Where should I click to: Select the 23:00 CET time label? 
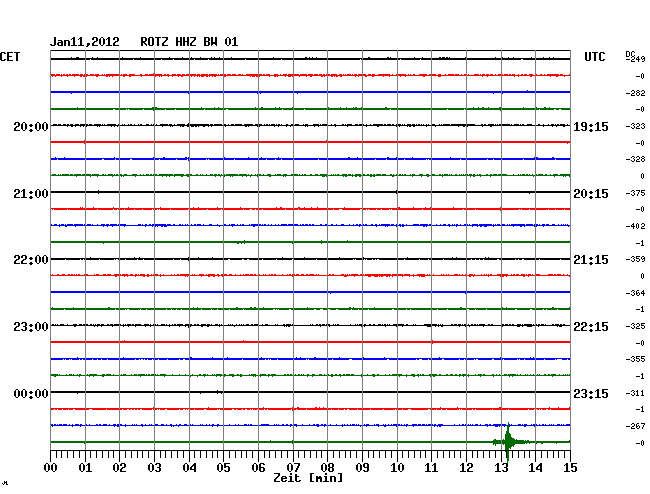31,327
